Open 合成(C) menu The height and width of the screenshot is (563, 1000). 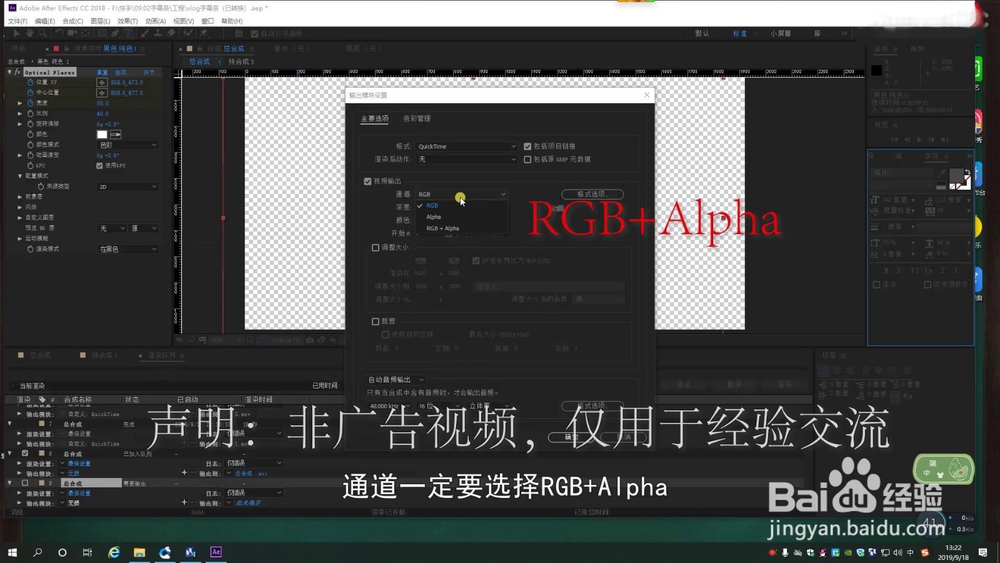point(73,21)
